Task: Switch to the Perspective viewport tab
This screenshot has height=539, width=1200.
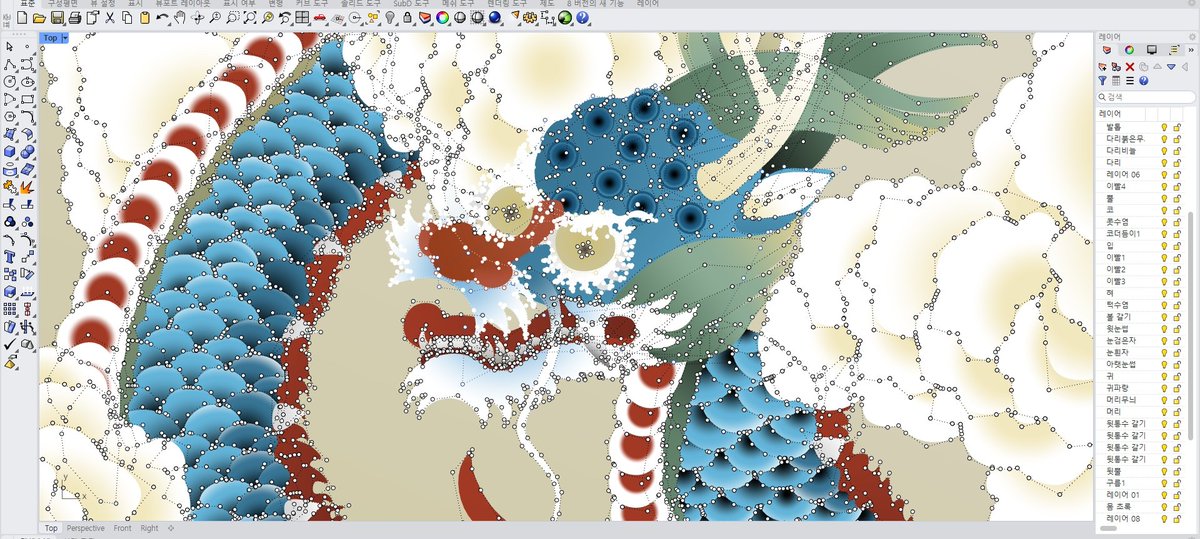Action: pos(86,528)
